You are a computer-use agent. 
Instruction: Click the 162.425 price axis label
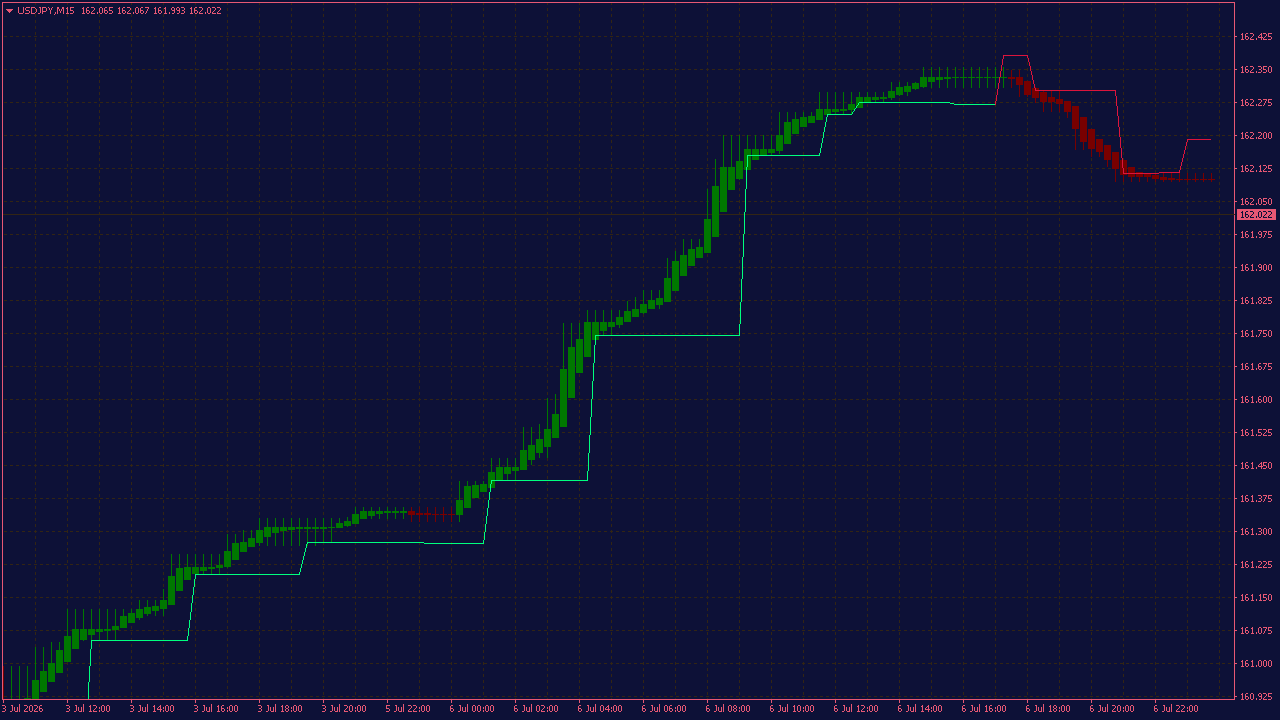click(1256, 37)
